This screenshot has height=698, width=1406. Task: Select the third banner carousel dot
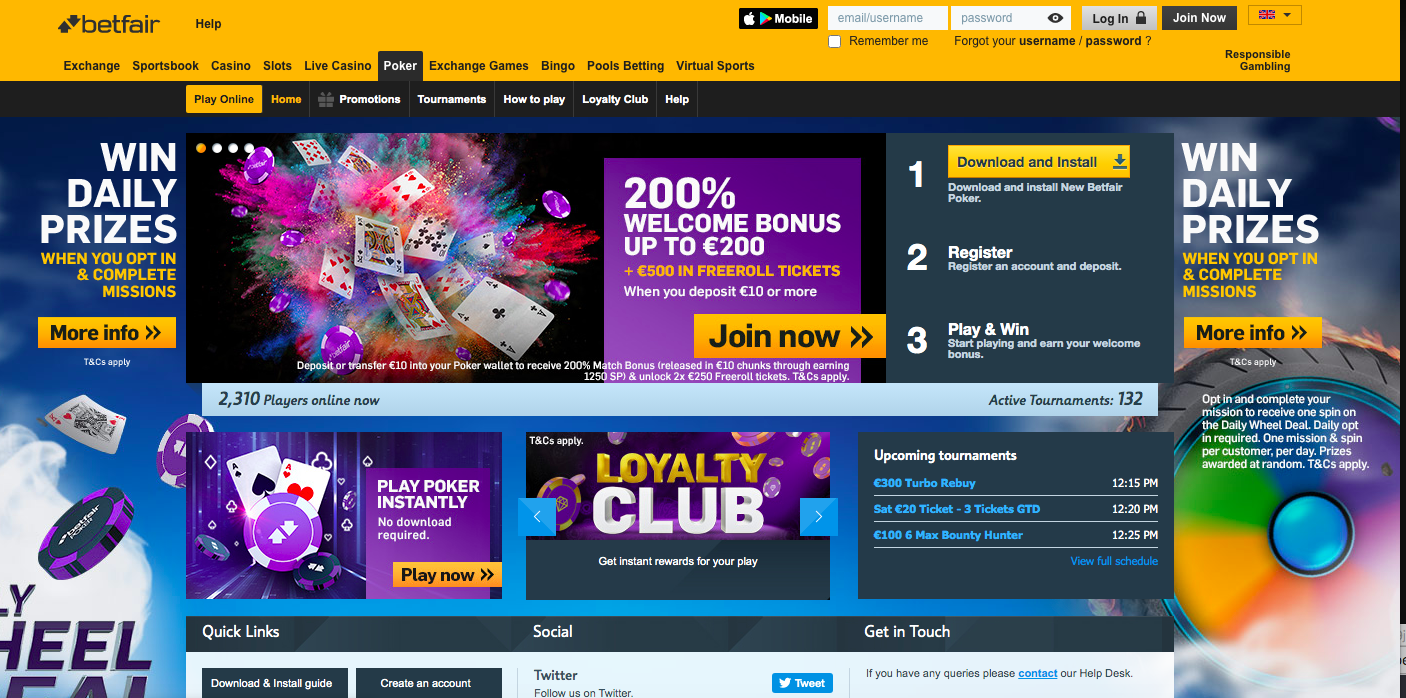[233, 148]
